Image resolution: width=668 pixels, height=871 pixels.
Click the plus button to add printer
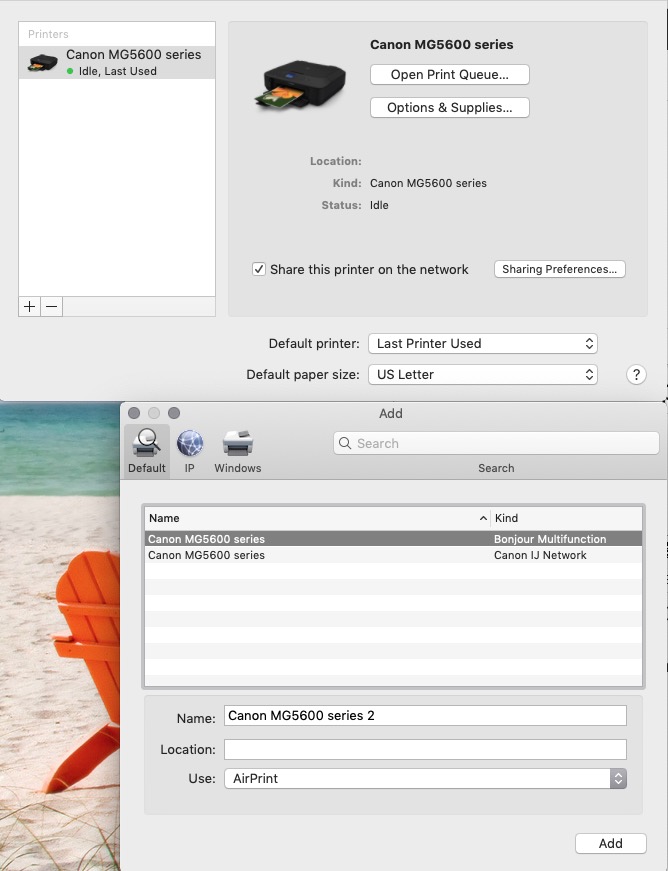tap(29, 307)
